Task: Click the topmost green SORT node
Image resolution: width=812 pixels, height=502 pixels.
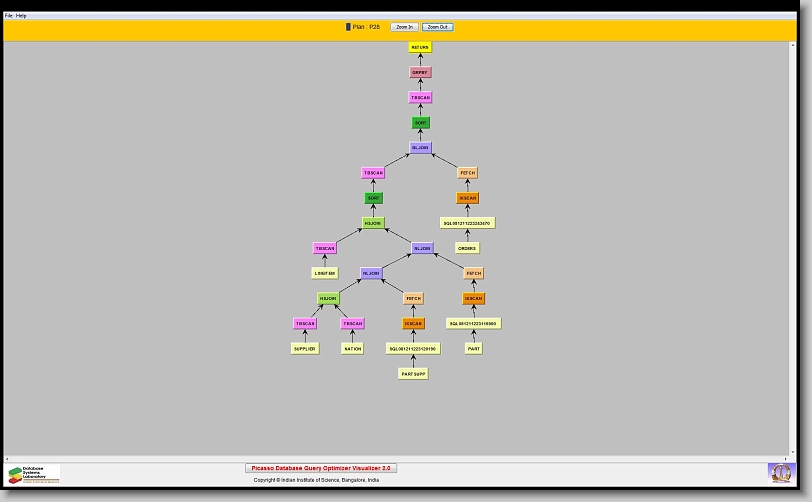Action: [x=420, y=122]
